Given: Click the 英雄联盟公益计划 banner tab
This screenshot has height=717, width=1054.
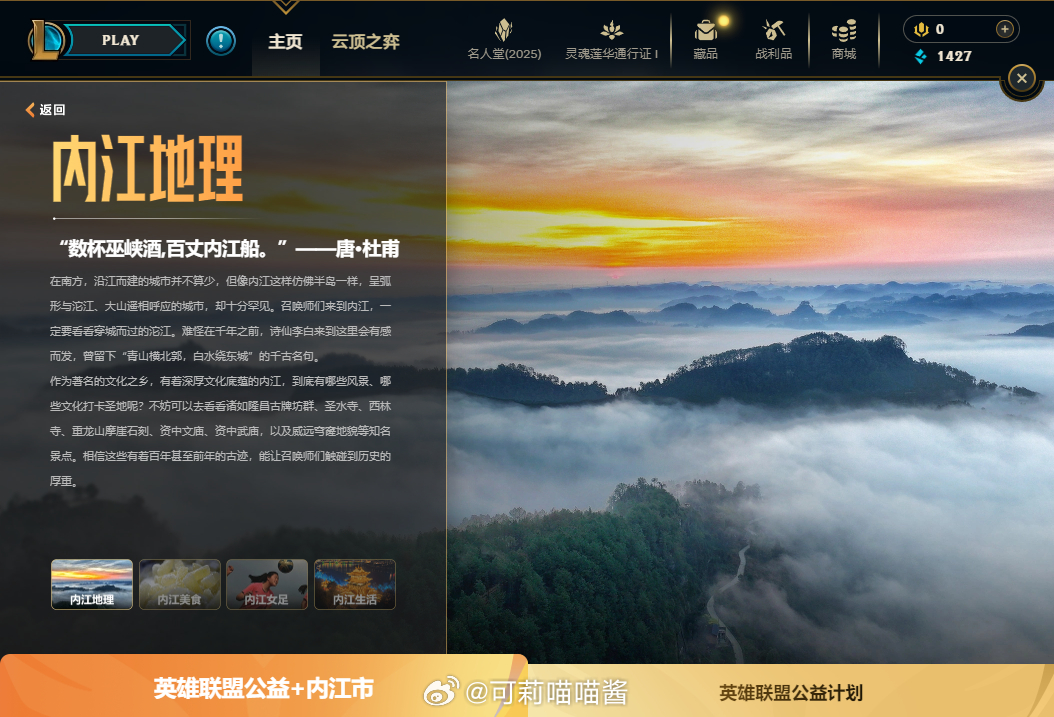Looking at the screenshot, I should (790, 692).
